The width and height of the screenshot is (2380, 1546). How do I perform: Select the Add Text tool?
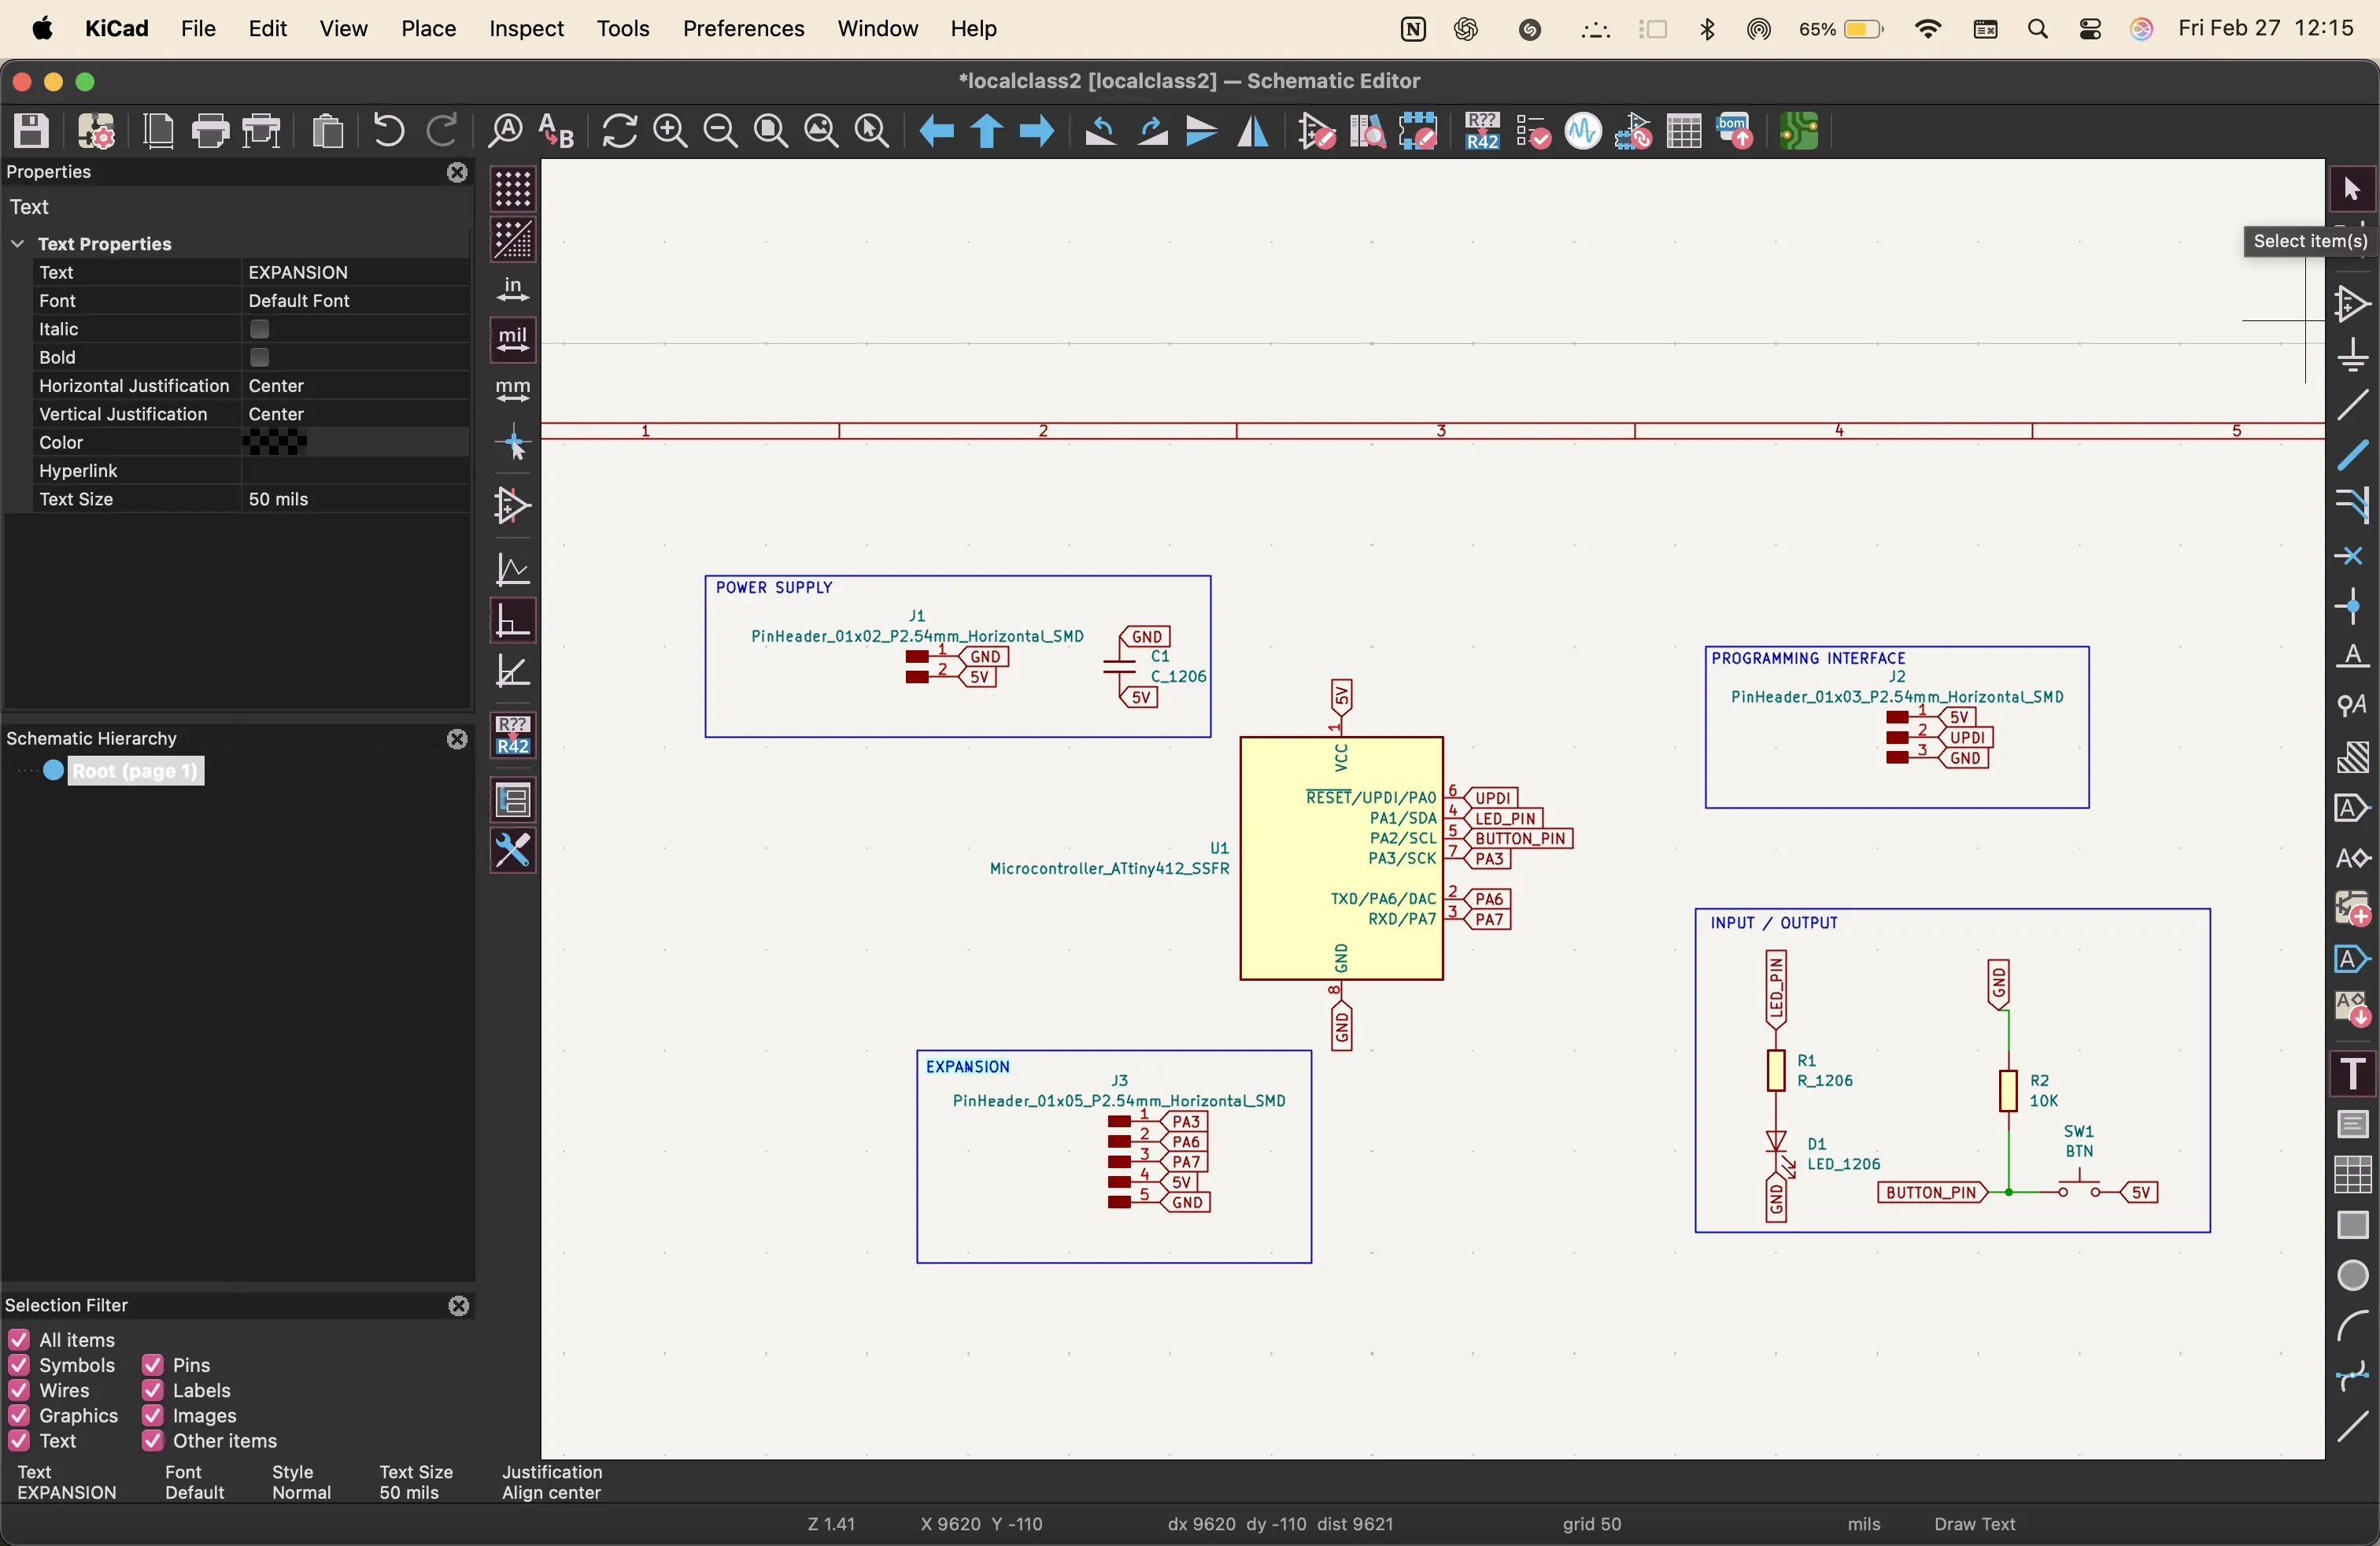pyautogui.click(x=2352, y=1074)
